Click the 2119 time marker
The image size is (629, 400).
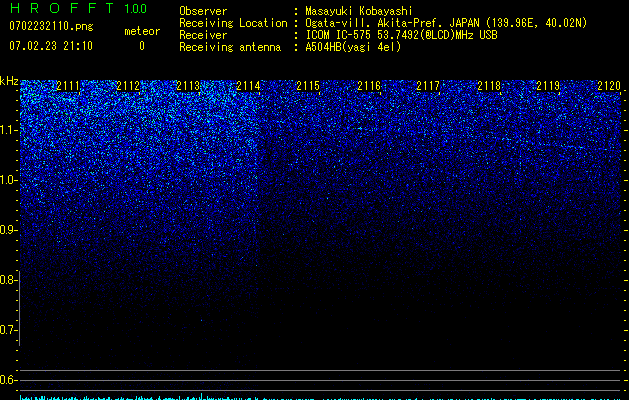(x=548, y=86)
